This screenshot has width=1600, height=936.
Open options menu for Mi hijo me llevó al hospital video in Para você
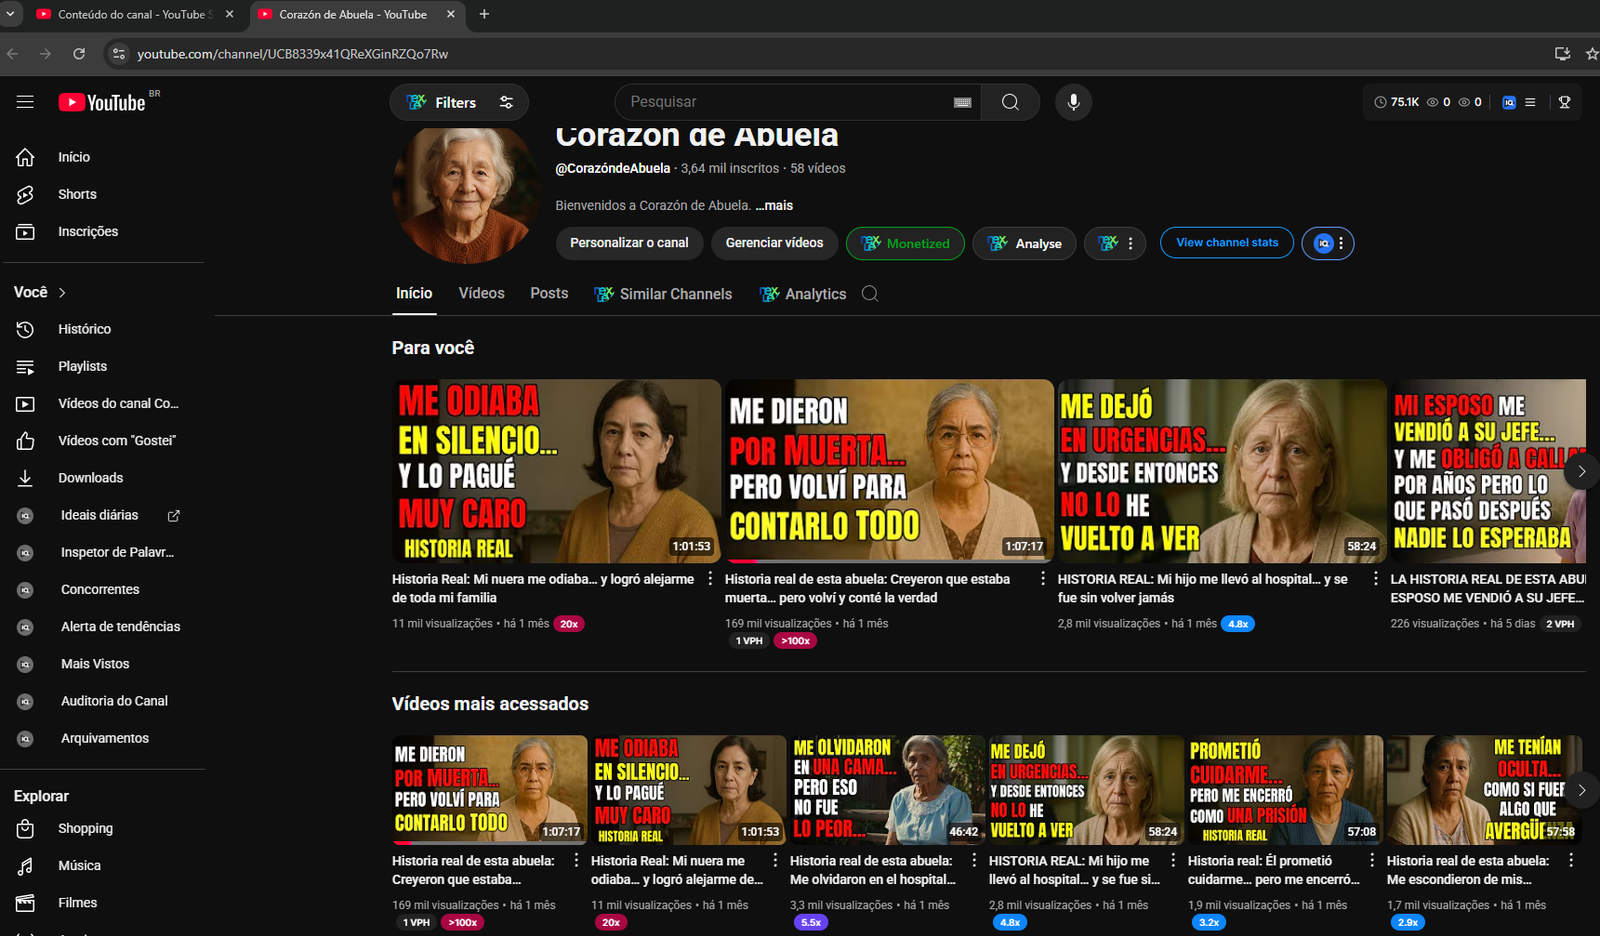[x=1376, y=579]
